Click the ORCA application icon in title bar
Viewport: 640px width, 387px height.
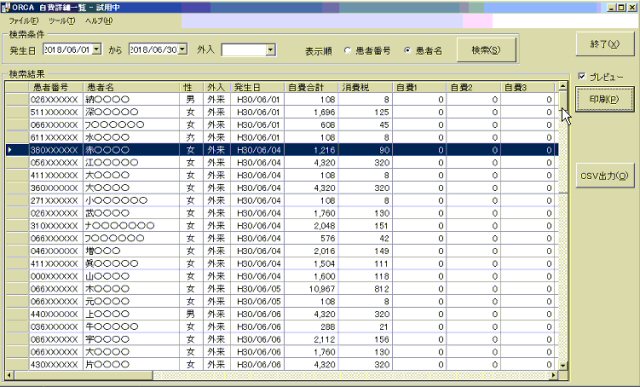click(6, 8)
